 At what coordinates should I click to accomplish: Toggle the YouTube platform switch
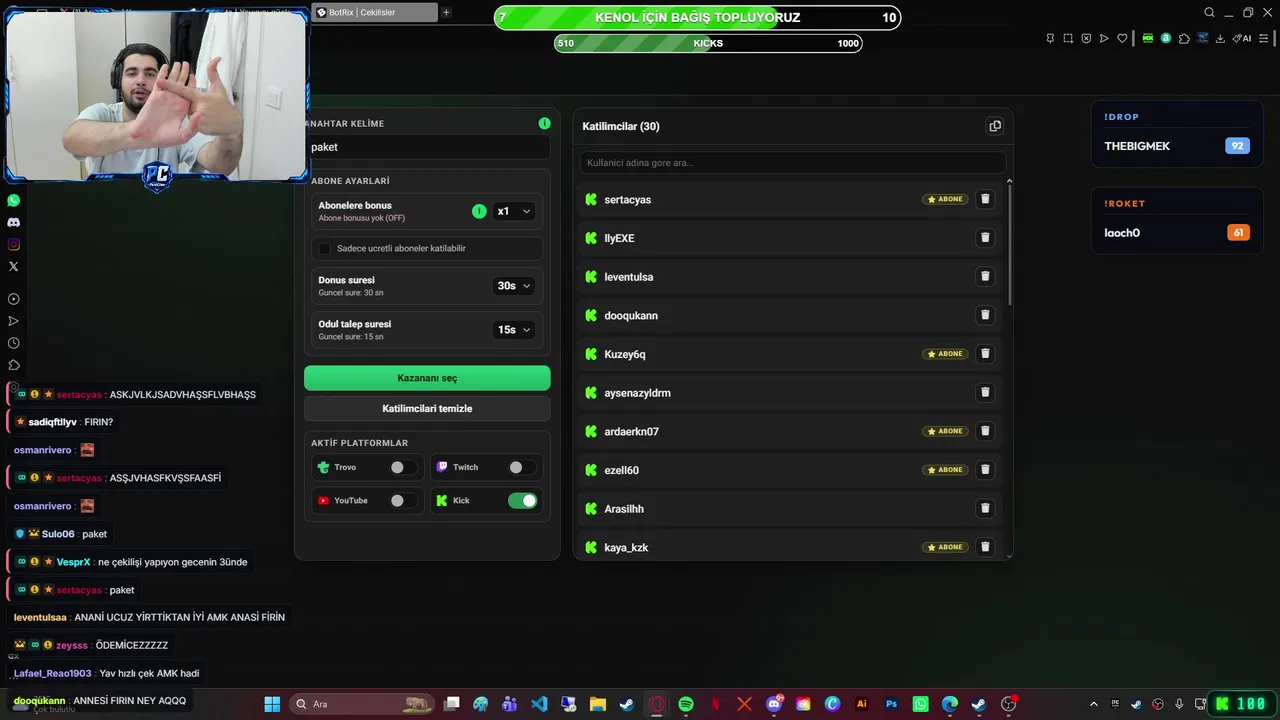pos(403,500)
